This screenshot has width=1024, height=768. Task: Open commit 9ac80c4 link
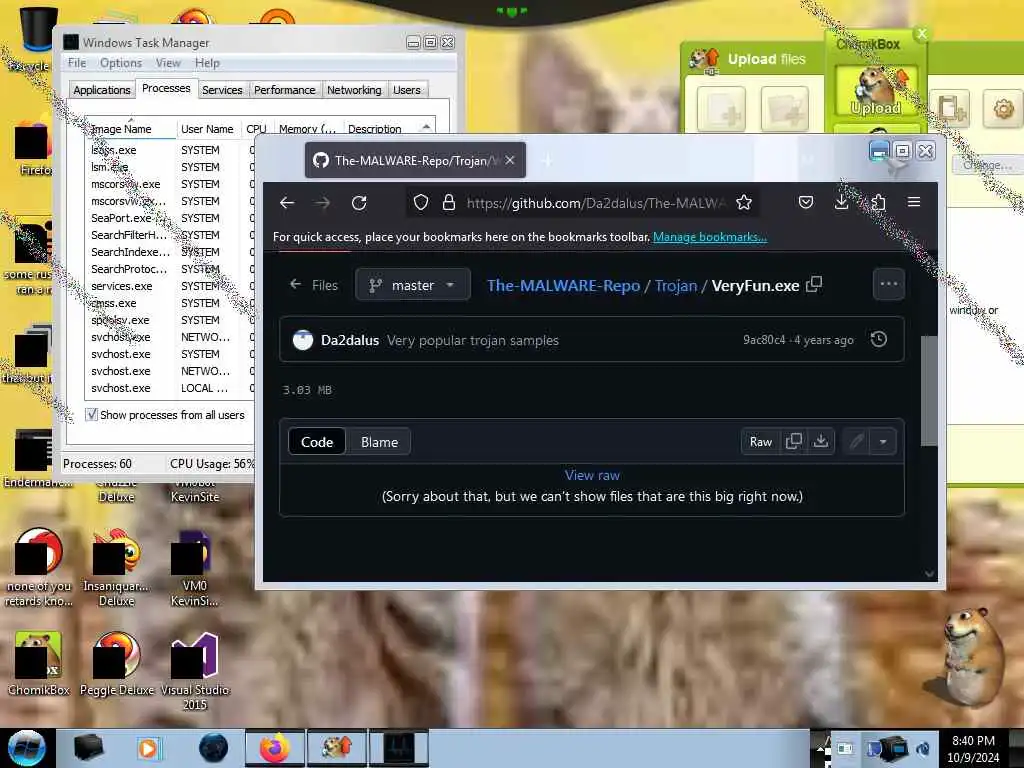(x=763, y=340)
